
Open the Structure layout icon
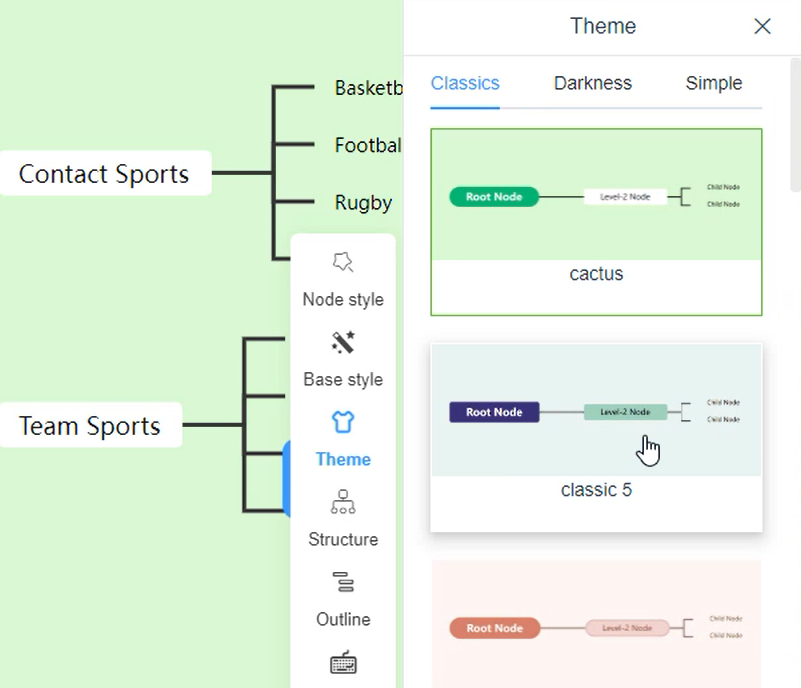(343, 502)
